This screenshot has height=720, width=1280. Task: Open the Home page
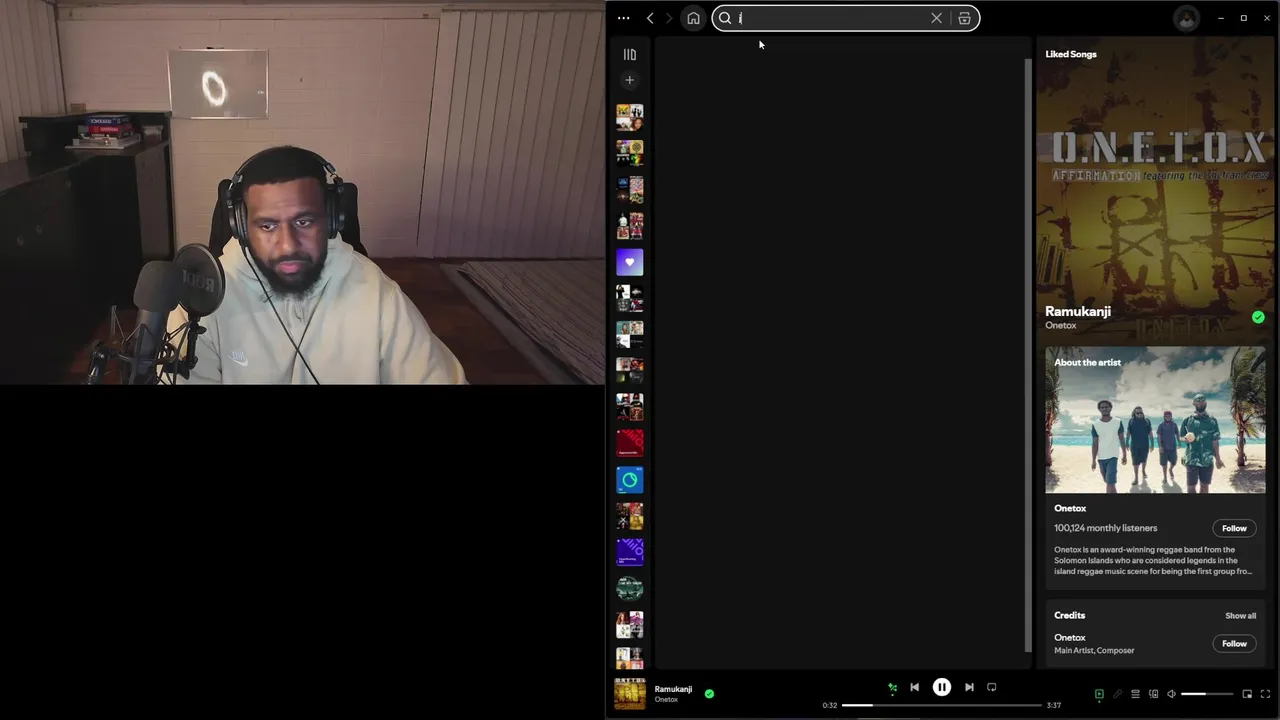(693, 18)
